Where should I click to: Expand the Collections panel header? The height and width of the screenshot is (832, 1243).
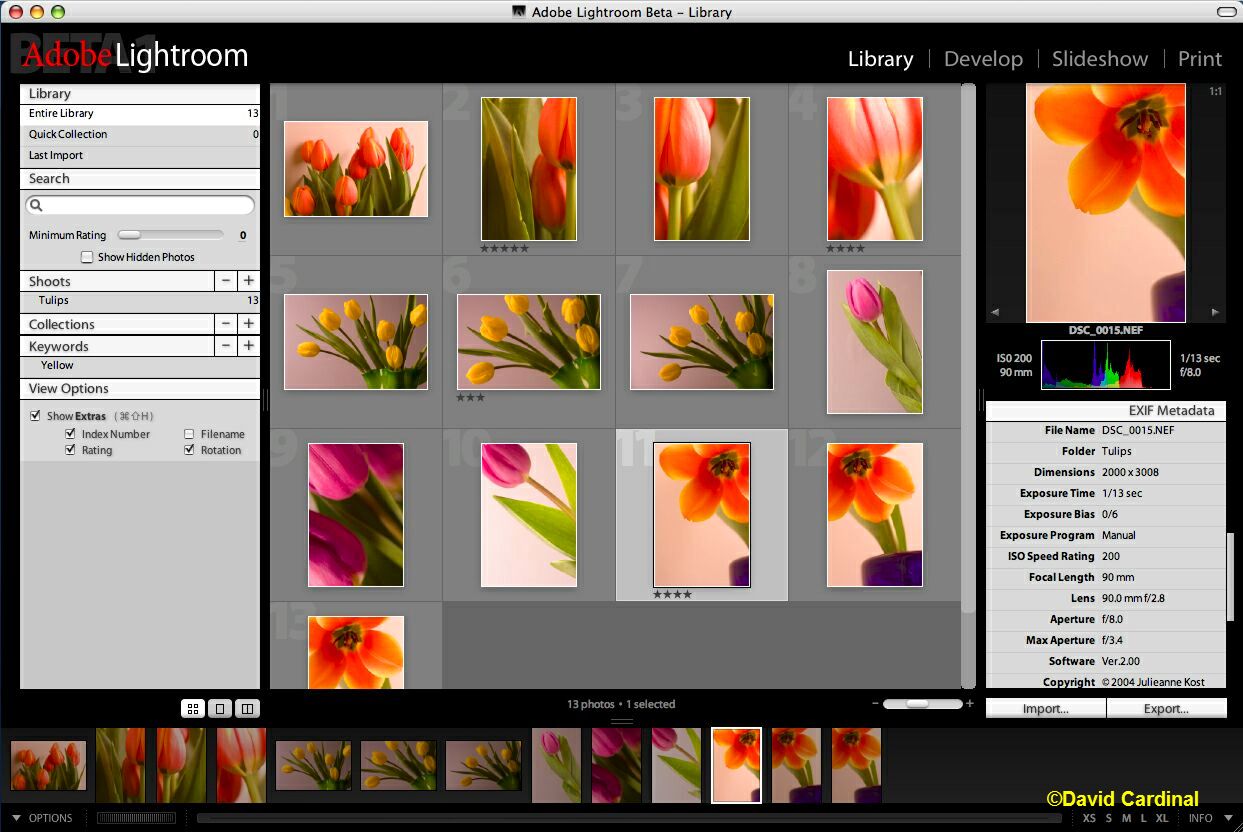pyautogui.click(x=117, y=324)
